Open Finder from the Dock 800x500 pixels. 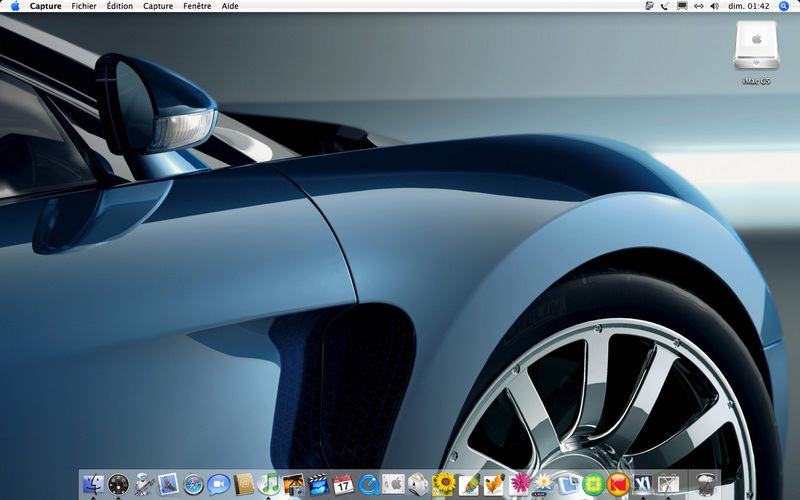93,484
